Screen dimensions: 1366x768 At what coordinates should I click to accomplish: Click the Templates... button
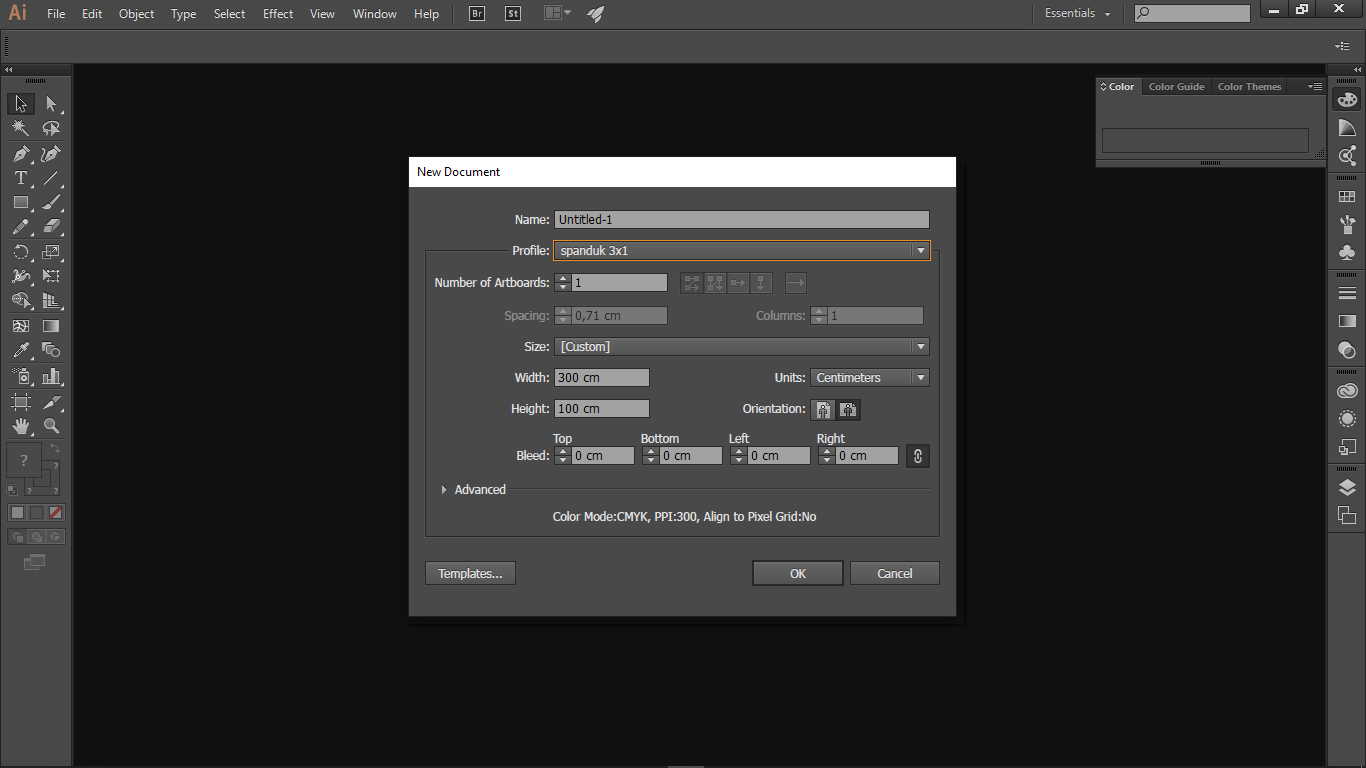point(470,574)
